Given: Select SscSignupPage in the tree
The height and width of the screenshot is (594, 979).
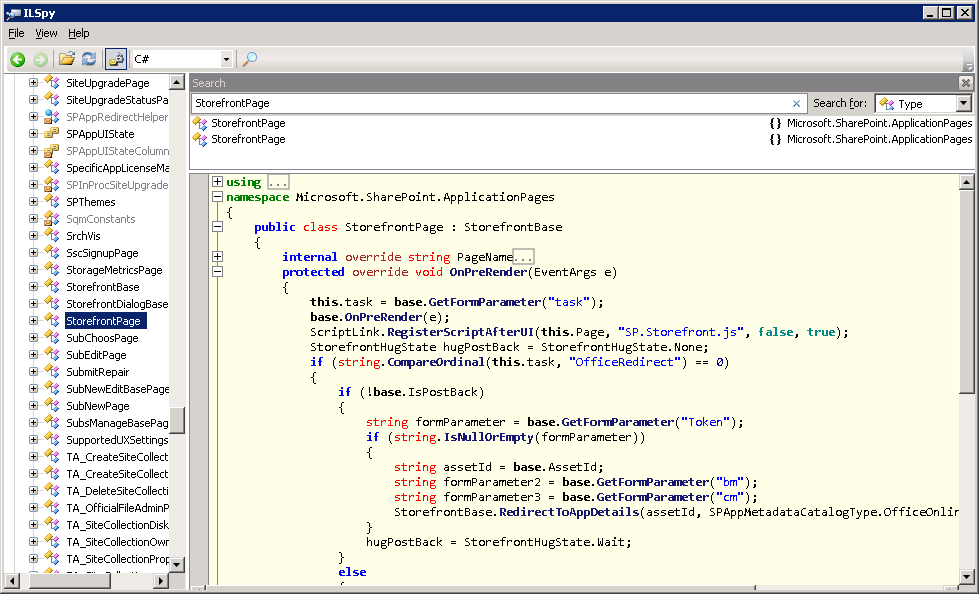Looking at the screenshot, I should point(102,253).
